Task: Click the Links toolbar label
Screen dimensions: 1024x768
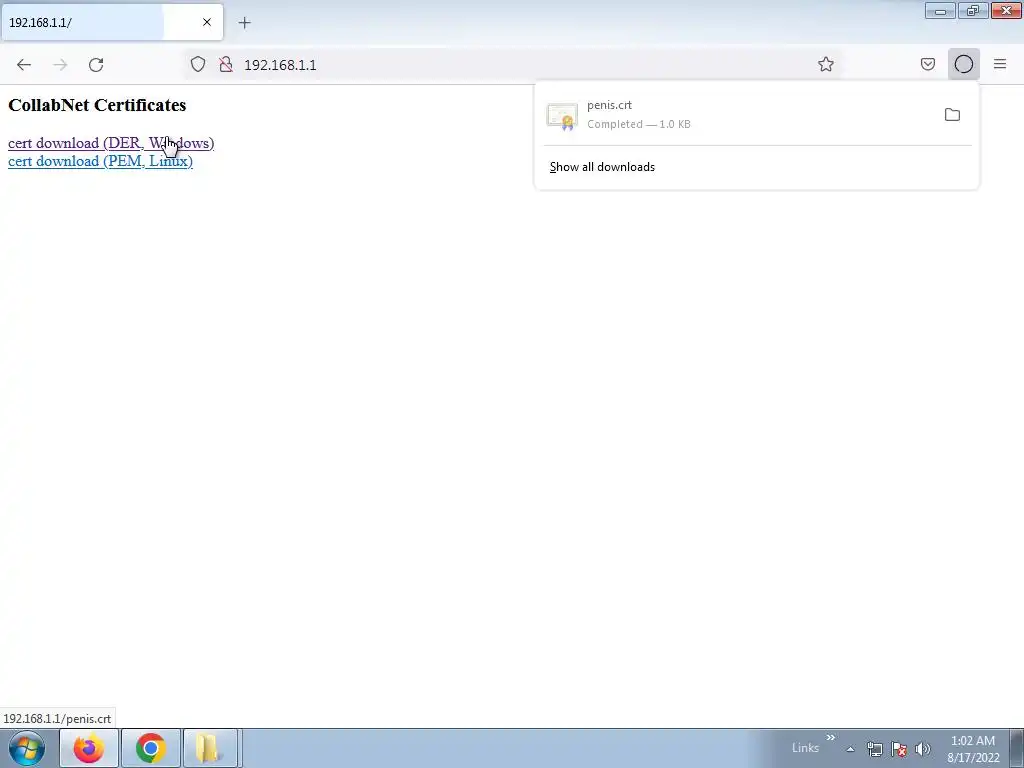Action: tap(805, 748)
